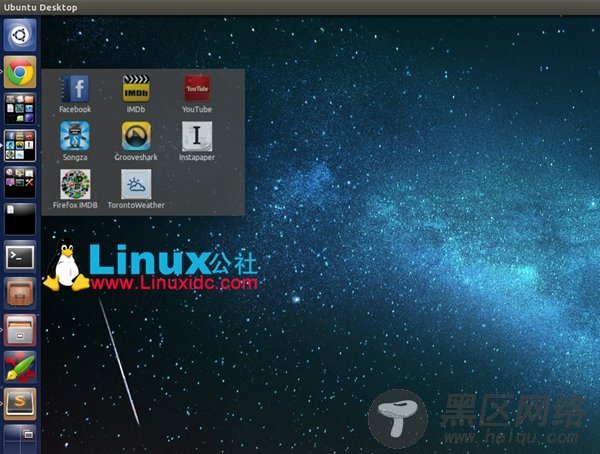Launch Google Chrome from the launcher

tap(20, 72)
